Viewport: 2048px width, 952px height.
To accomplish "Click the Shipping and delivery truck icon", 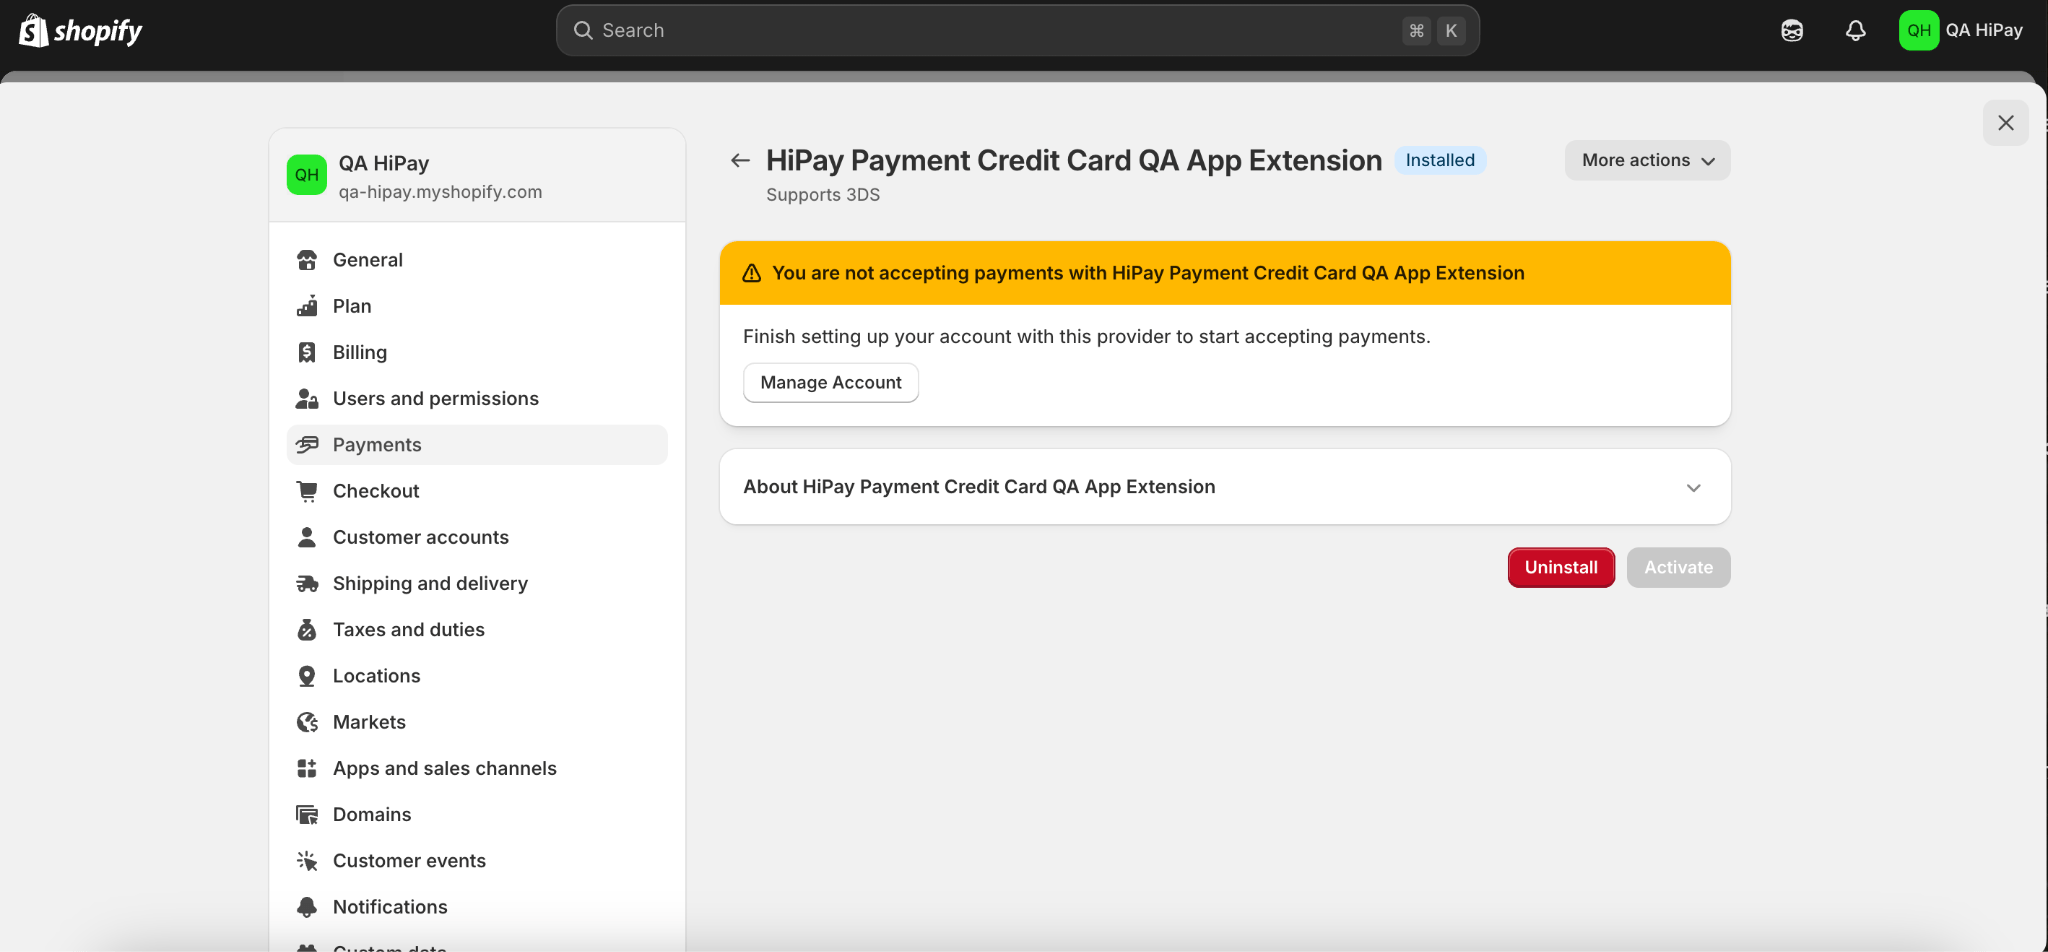I will pyautogui.click(x=307, y=584).
